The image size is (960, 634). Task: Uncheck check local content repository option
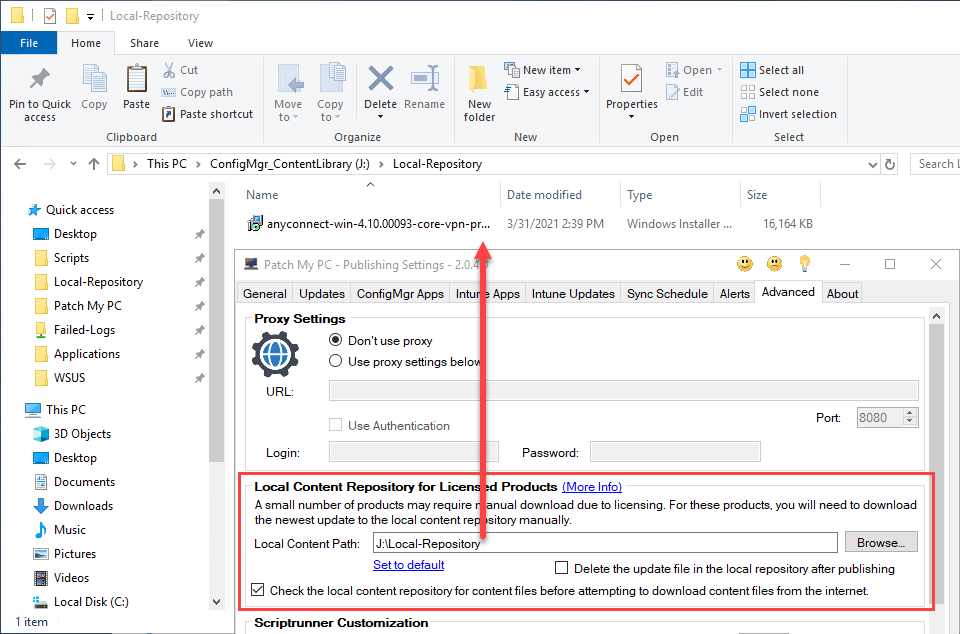click(x=258, y=590)
